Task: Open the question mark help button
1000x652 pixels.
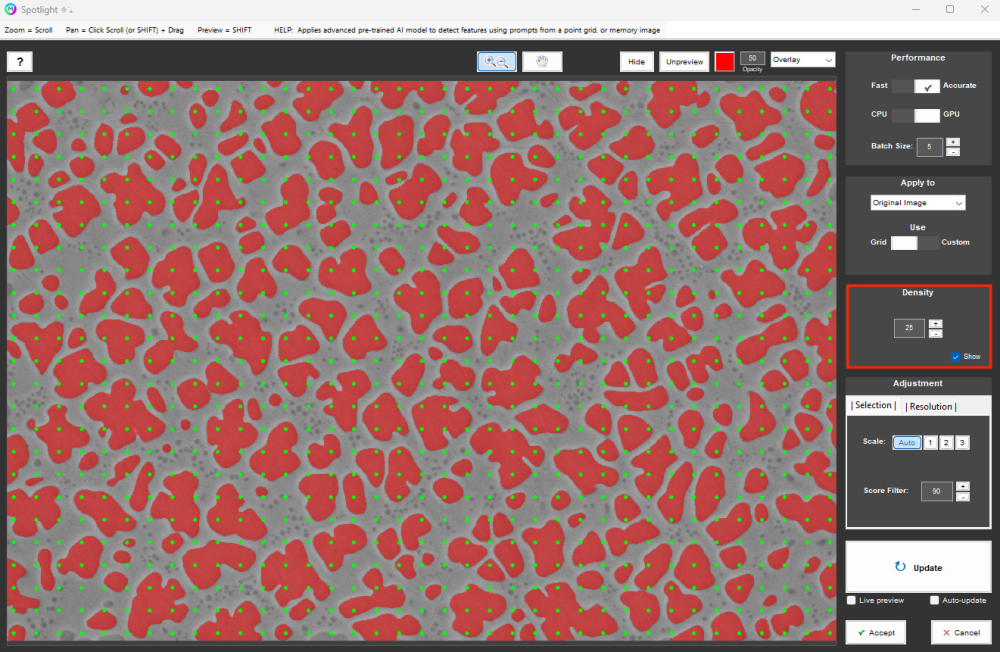Action: (x=20, y=62)
